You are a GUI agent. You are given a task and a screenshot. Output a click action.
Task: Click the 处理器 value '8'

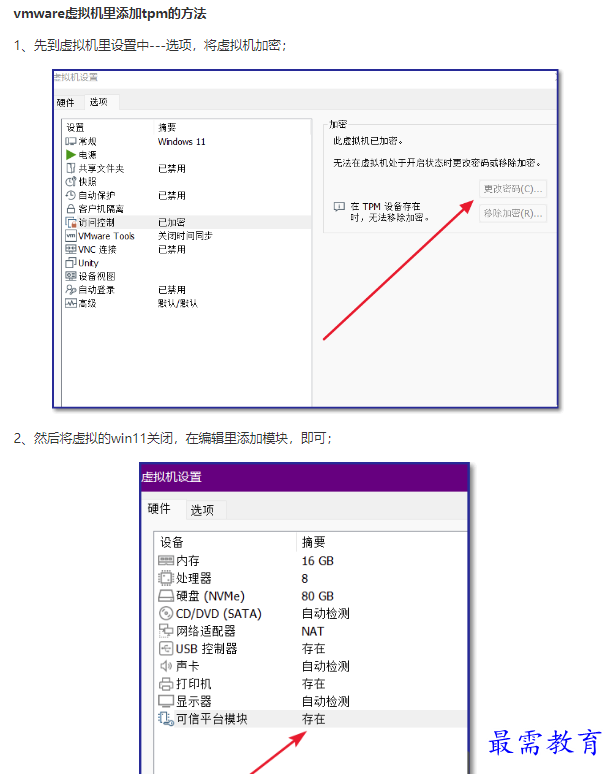[x=305, y=578]
